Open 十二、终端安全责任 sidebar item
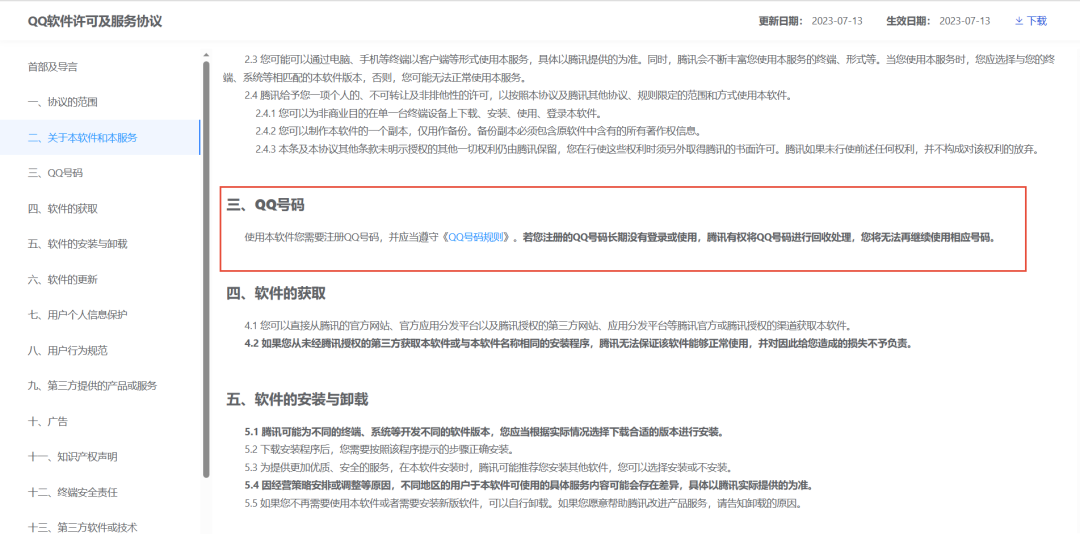Image resolution: width=1080 pixels, height=534 pixels. tap(72, 492)
